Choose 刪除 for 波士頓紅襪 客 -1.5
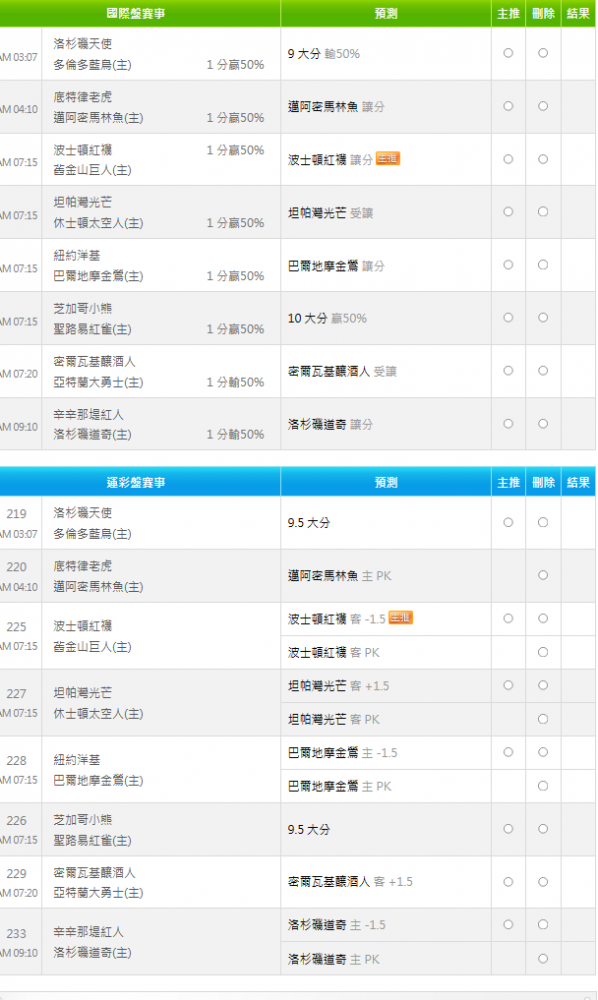Screen dimensions: 598x1000 (543, 619)
